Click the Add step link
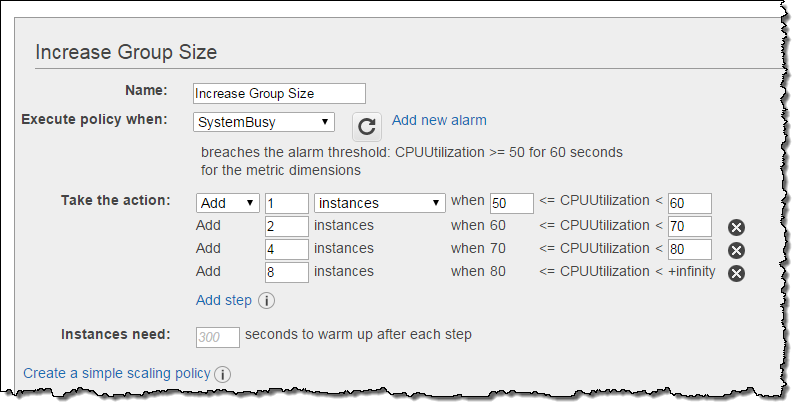This screenshot has height=407, width=798. coord(224,300)
